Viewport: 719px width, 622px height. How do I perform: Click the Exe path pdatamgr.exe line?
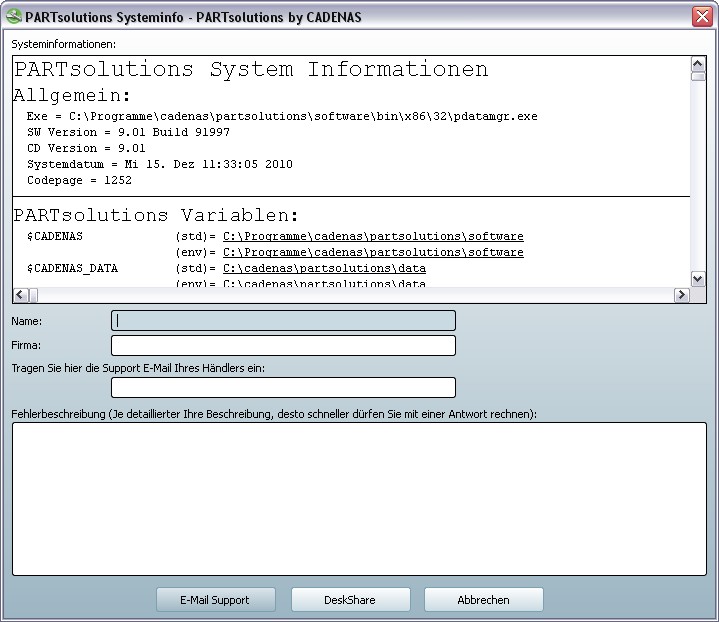[x=282, y=117]
